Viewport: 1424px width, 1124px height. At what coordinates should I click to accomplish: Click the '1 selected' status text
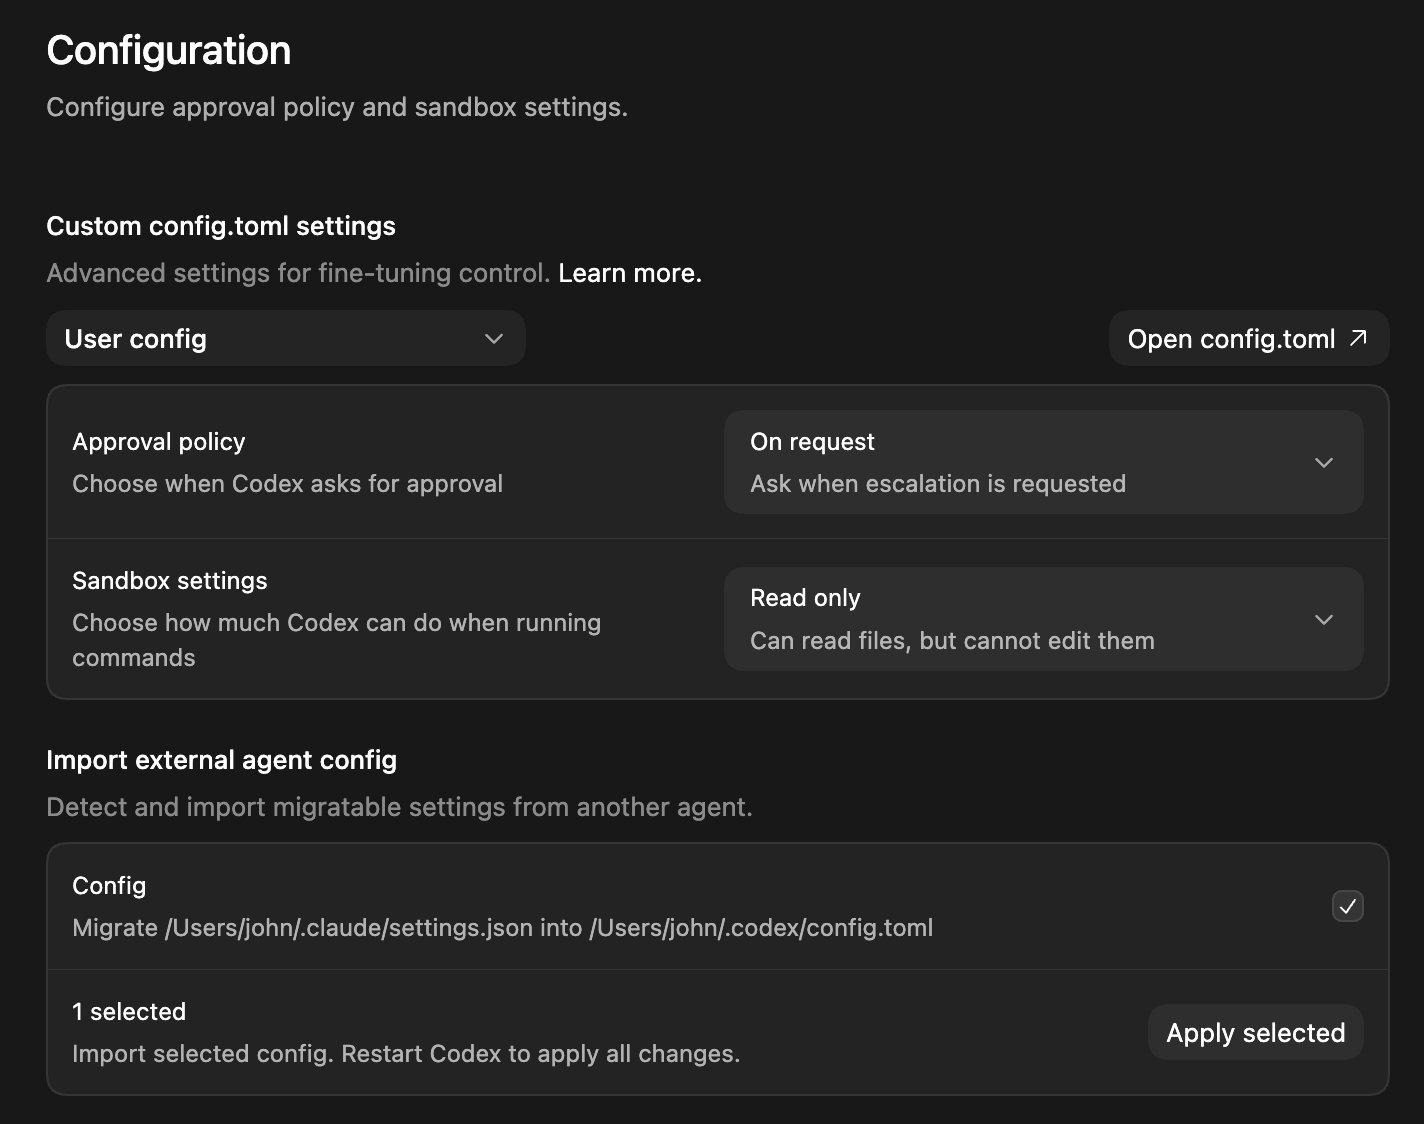pyautogui.click(x=129, y=1012)
